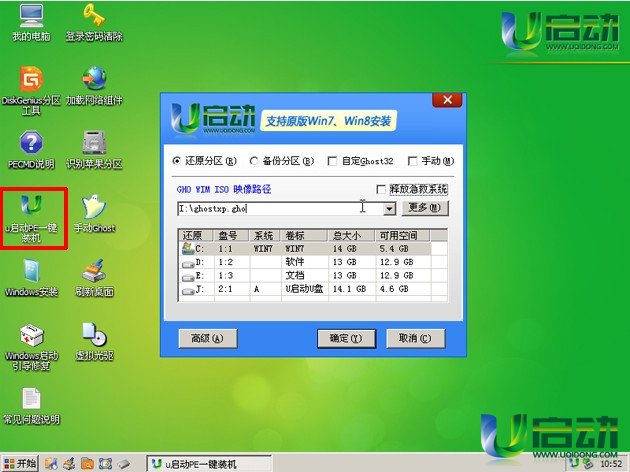
Task: Select 还原分区 radio button
Action: (178, 161)
